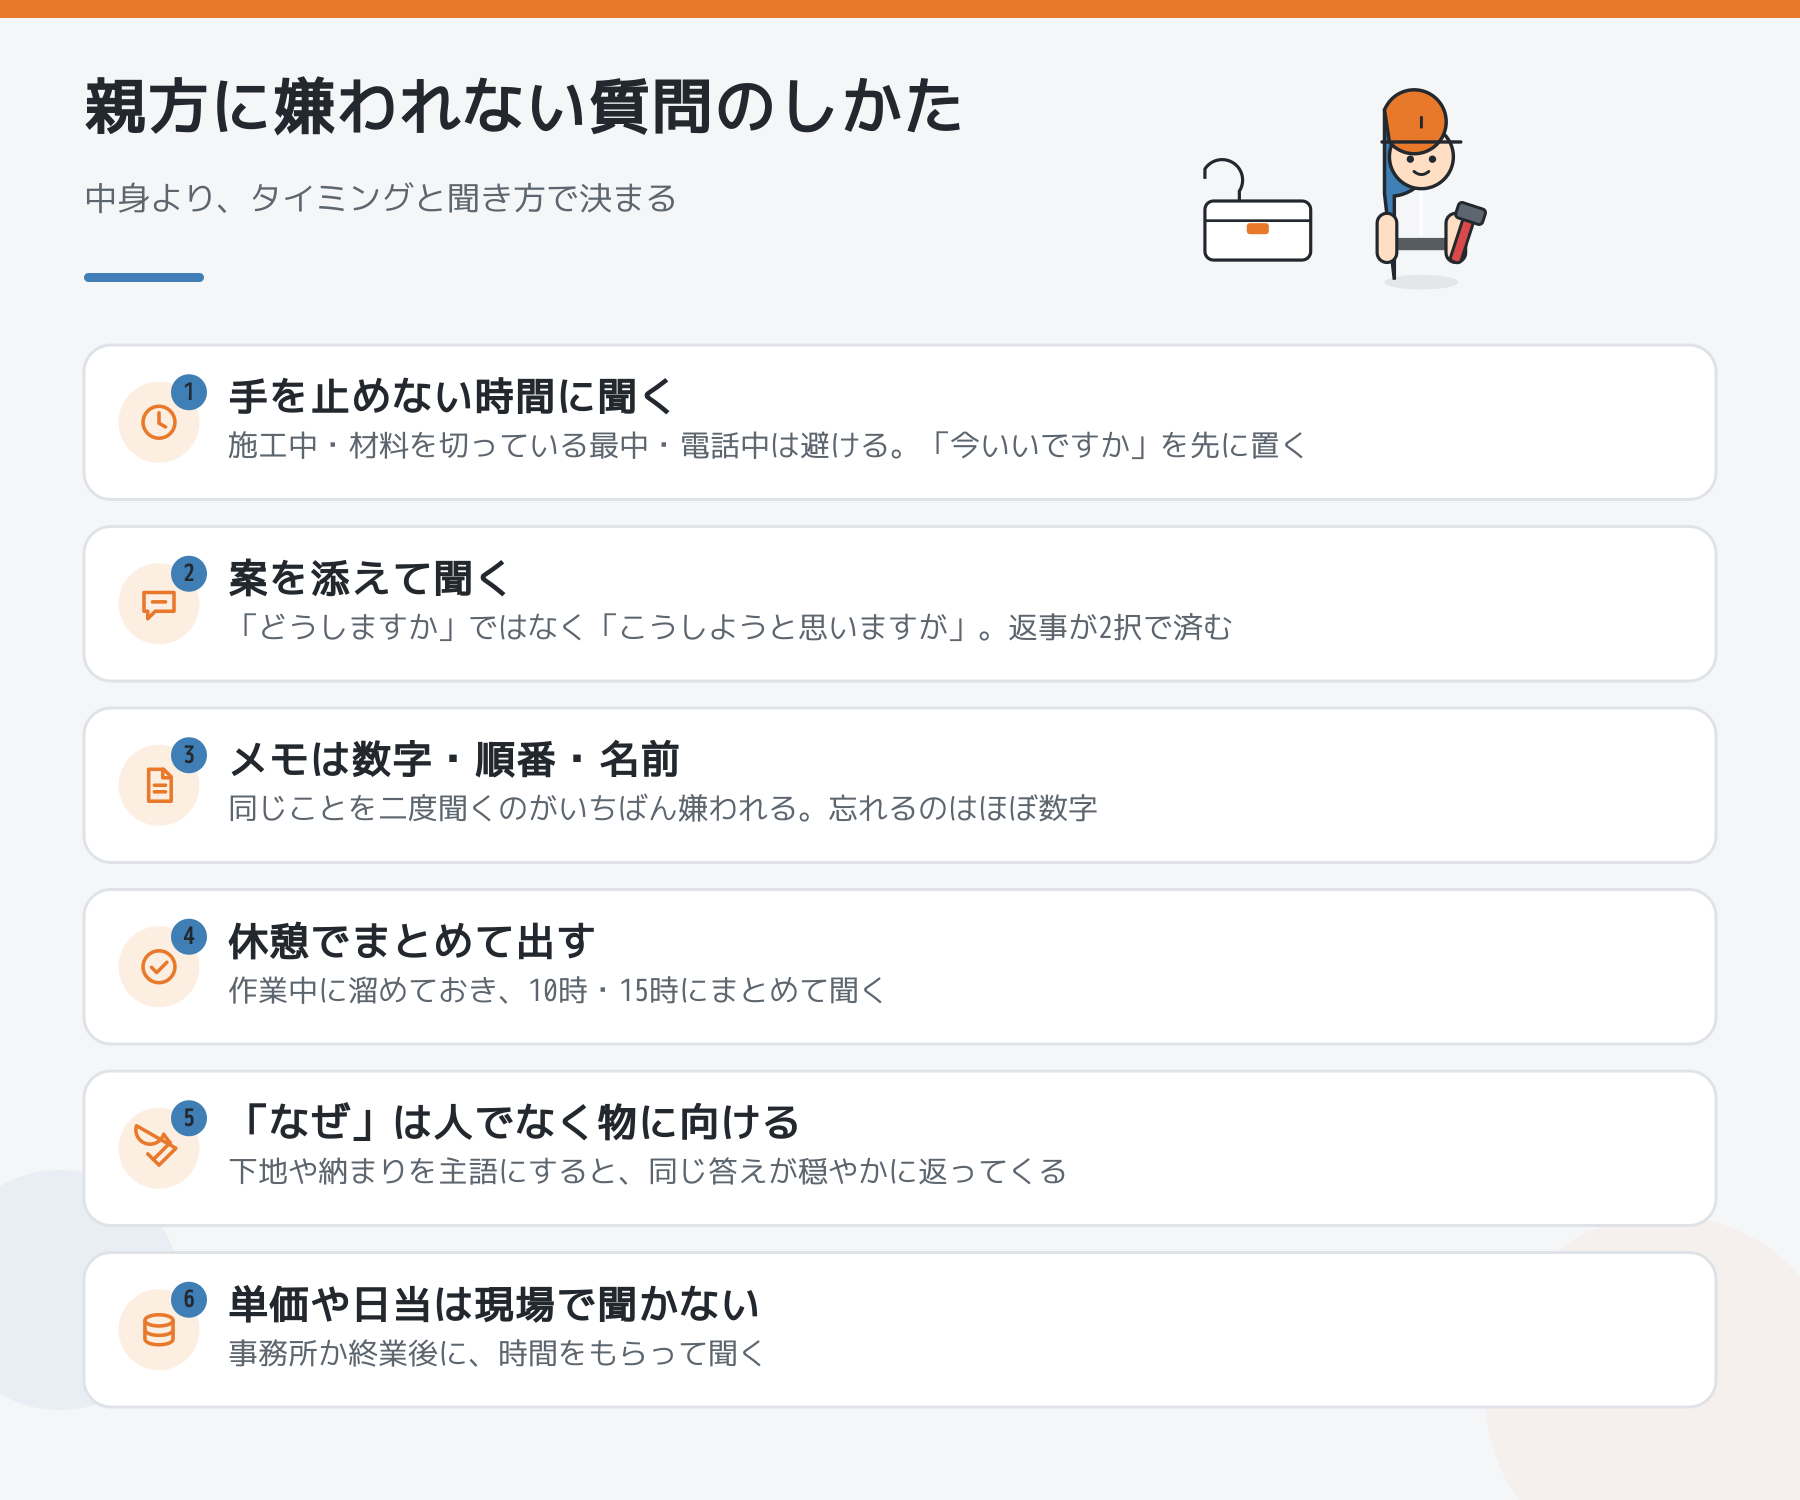The width and height of the screenshot is (1800, 1500).
Task: Click the description starting 下地や納まりを主語にすると
Action: coord(648,1172)
